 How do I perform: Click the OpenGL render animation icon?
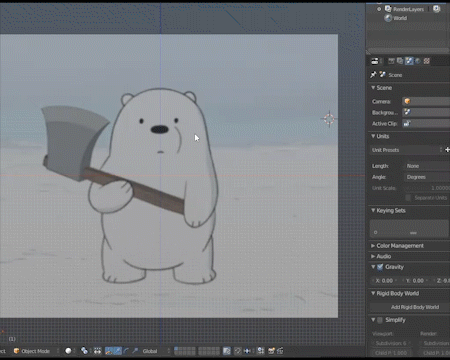pos(280,351)
